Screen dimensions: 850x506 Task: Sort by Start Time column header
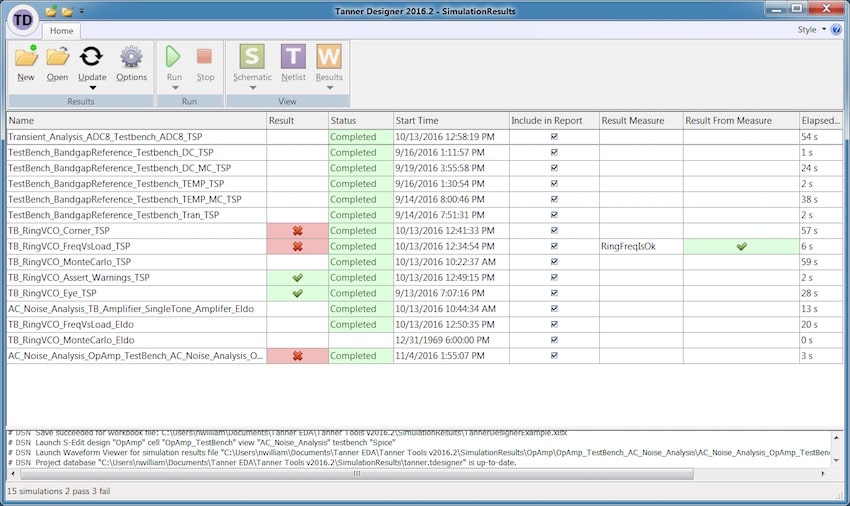tap(451, 121)
